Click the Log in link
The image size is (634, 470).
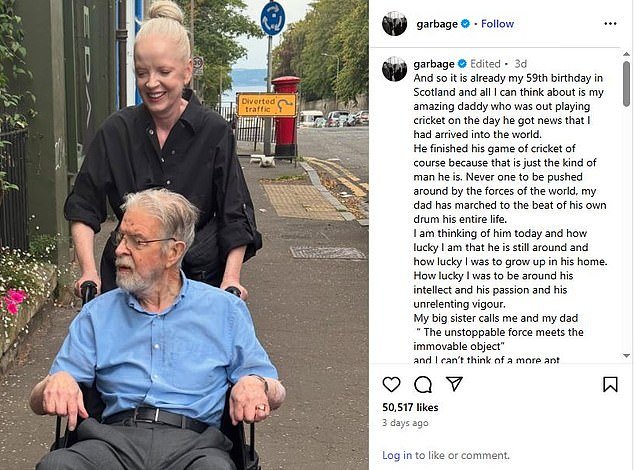397,455
